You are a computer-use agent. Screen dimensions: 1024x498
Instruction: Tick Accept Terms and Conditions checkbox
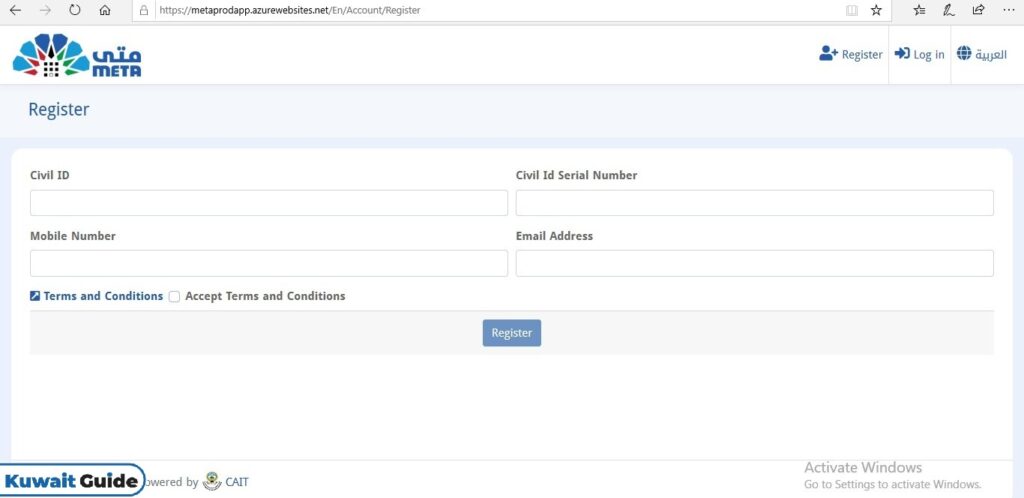coord(174,296)
